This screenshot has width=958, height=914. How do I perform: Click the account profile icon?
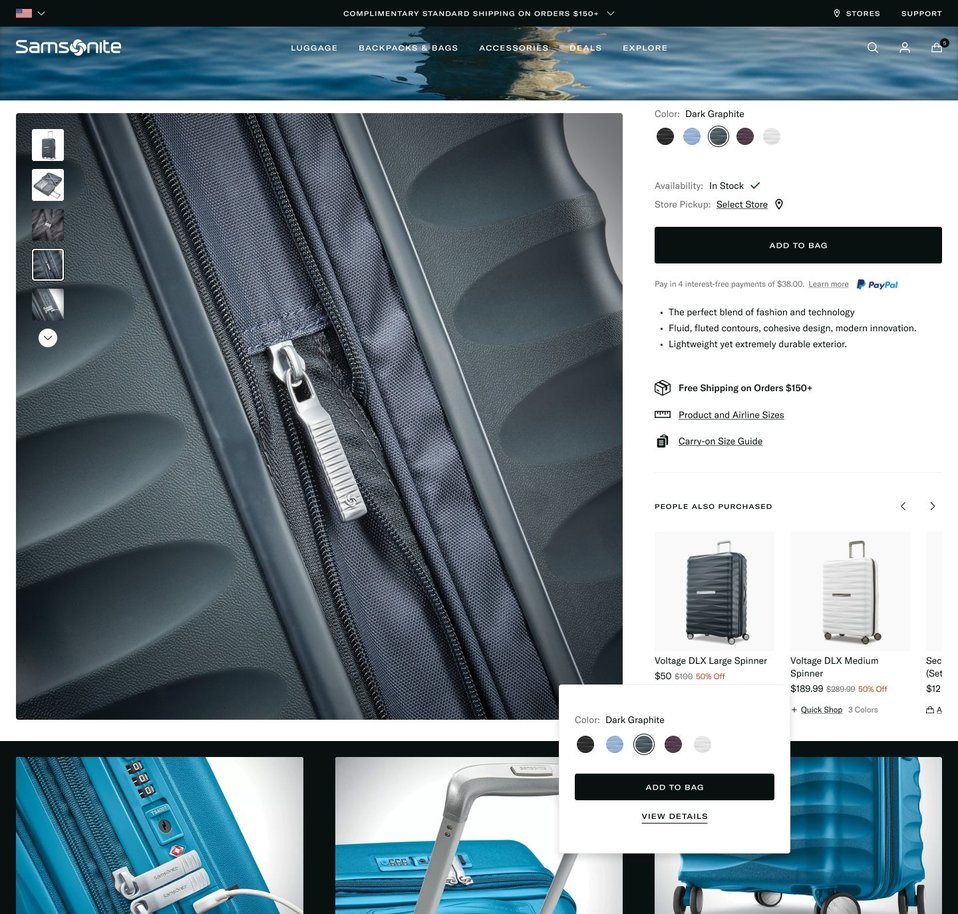point(904,48)
